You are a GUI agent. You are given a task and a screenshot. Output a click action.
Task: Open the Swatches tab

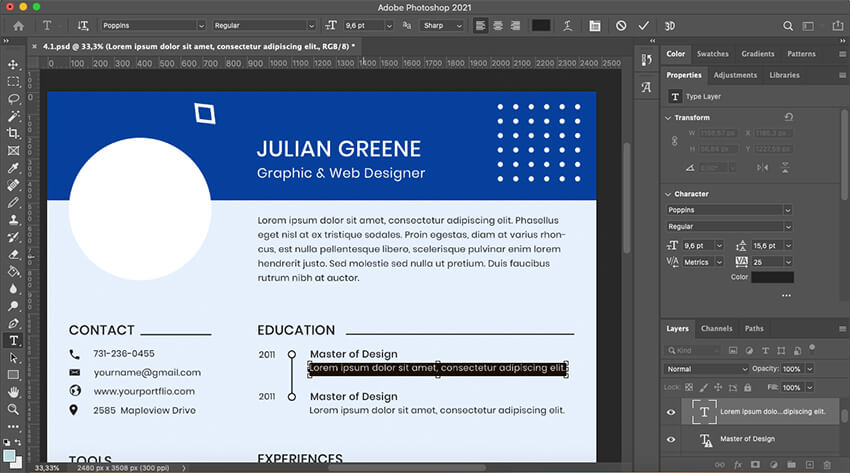[x=712, y=54]
